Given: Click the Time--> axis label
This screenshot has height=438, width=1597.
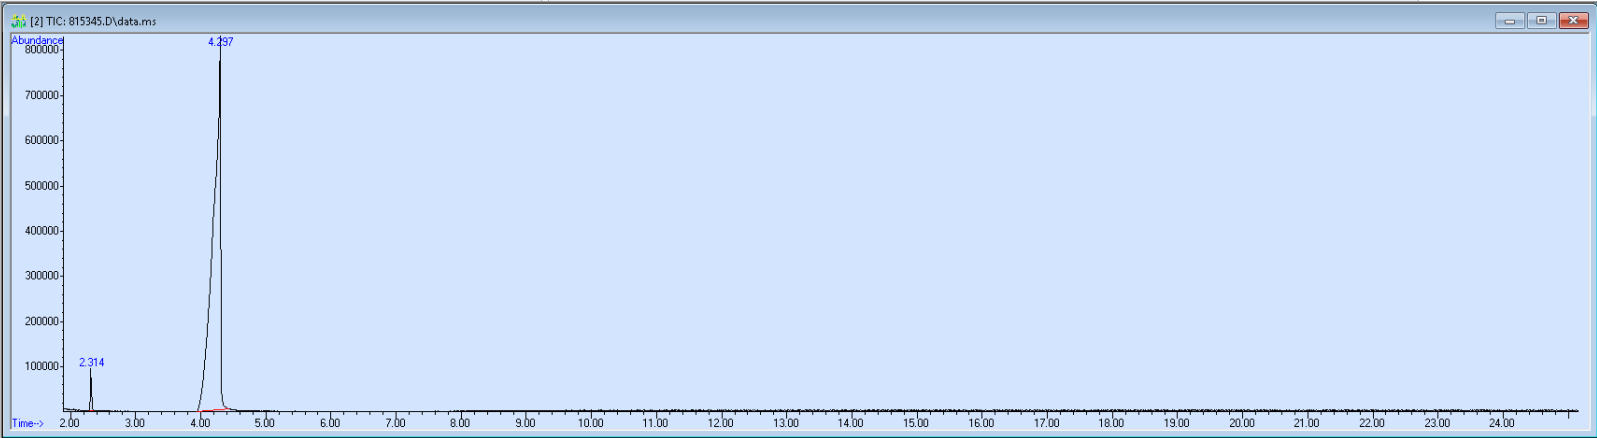Looking at the screenshot, I should coord(28,423).
